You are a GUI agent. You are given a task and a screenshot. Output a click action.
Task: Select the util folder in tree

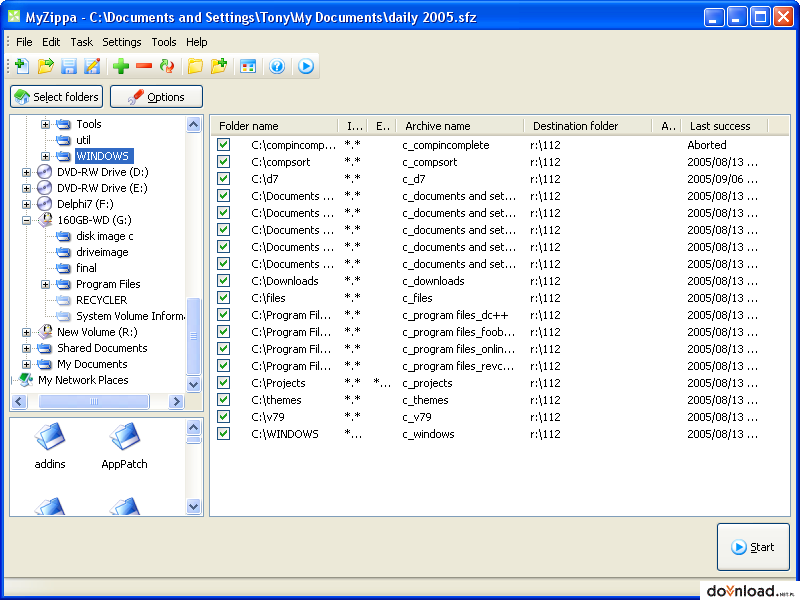(83, 140)
